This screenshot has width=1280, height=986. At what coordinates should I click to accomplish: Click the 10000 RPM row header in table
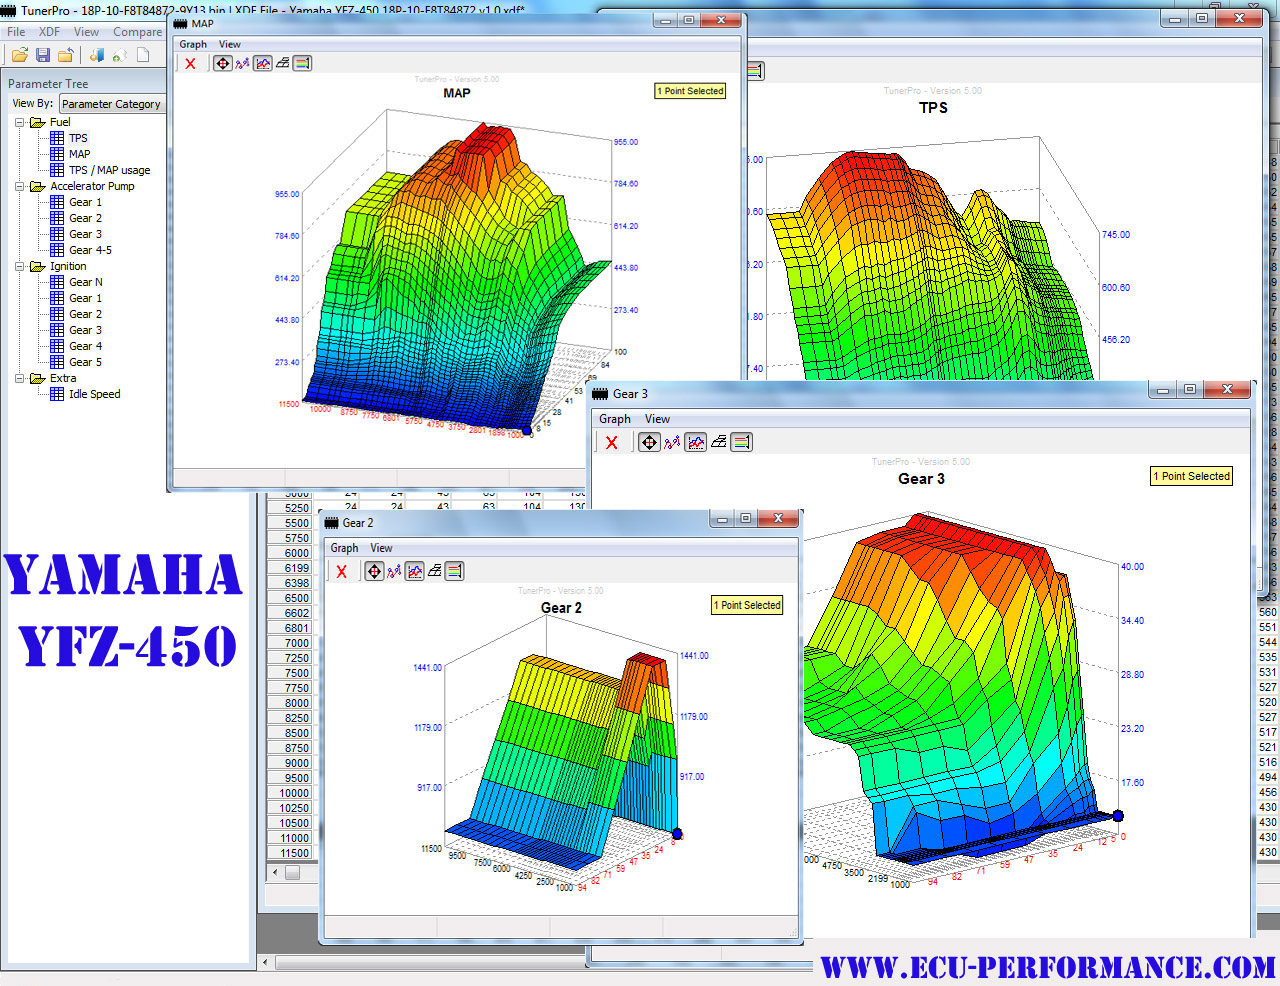[x=290, y=793]
